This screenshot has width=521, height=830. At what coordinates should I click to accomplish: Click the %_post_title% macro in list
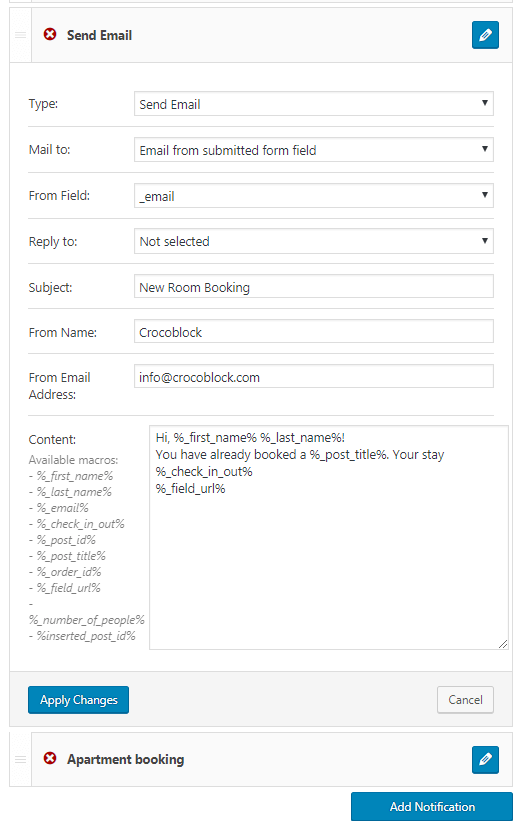[71, 556]
